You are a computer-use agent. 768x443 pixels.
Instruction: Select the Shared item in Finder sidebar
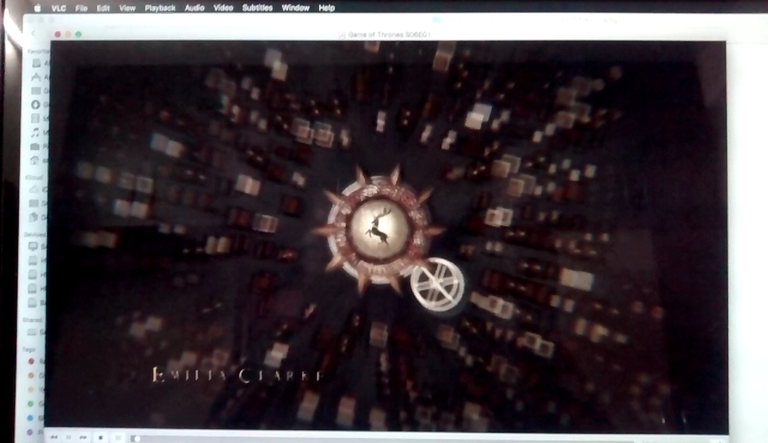[x=32, y=332]
